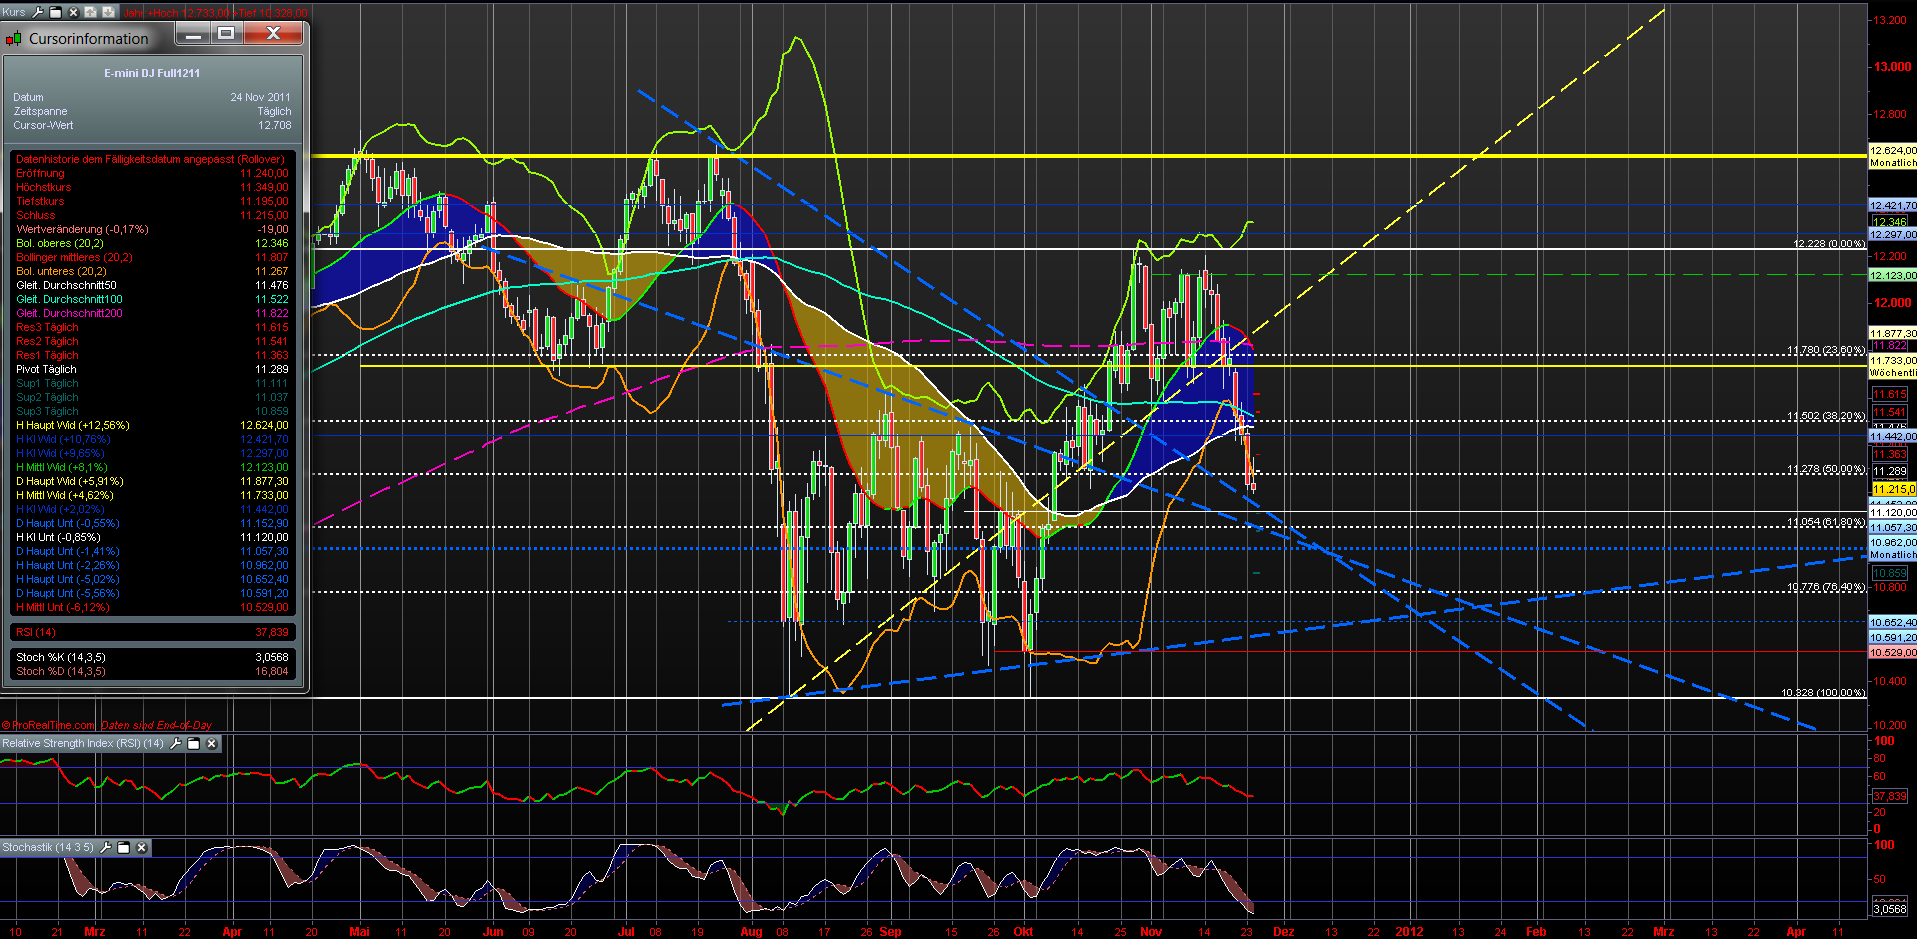Open RSI indicator settings via its wrench icon
This screenshot has width=1917, height=939.
(x=175, y=744)
